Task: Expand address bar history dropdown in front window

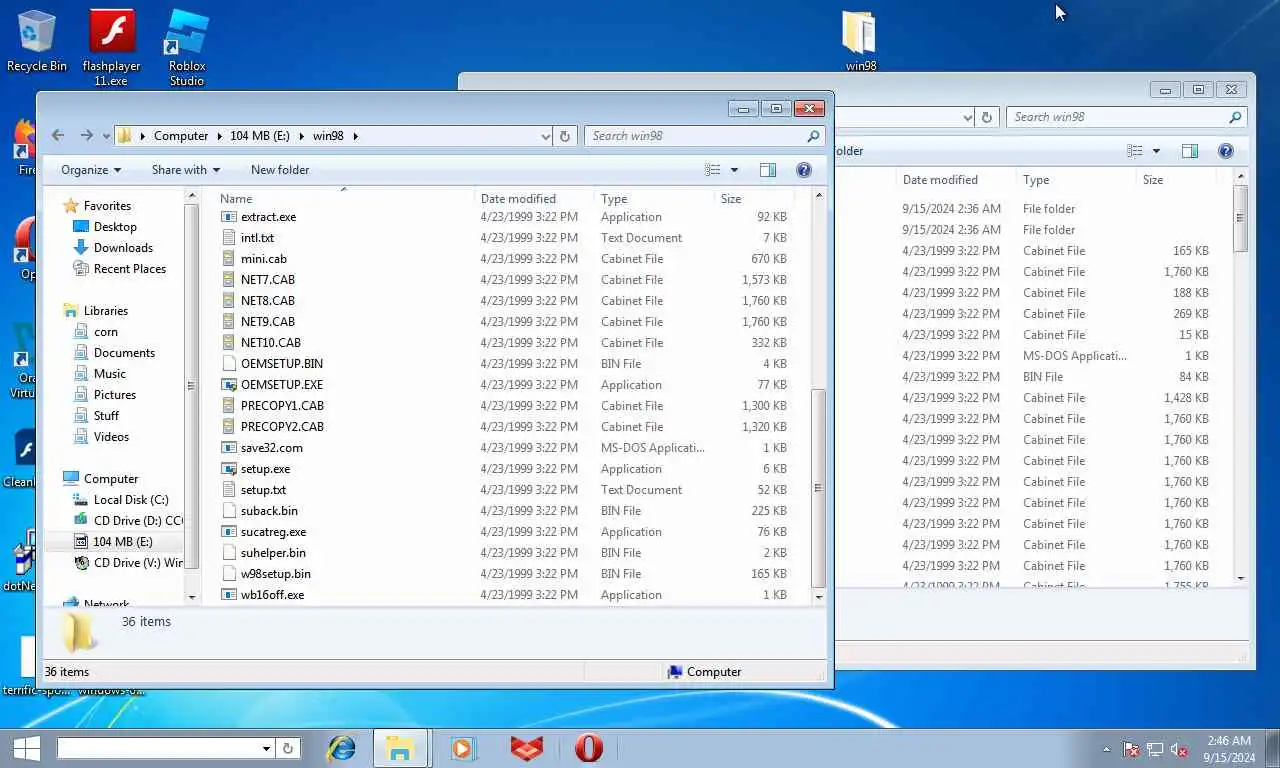Action: coord(545,136)
